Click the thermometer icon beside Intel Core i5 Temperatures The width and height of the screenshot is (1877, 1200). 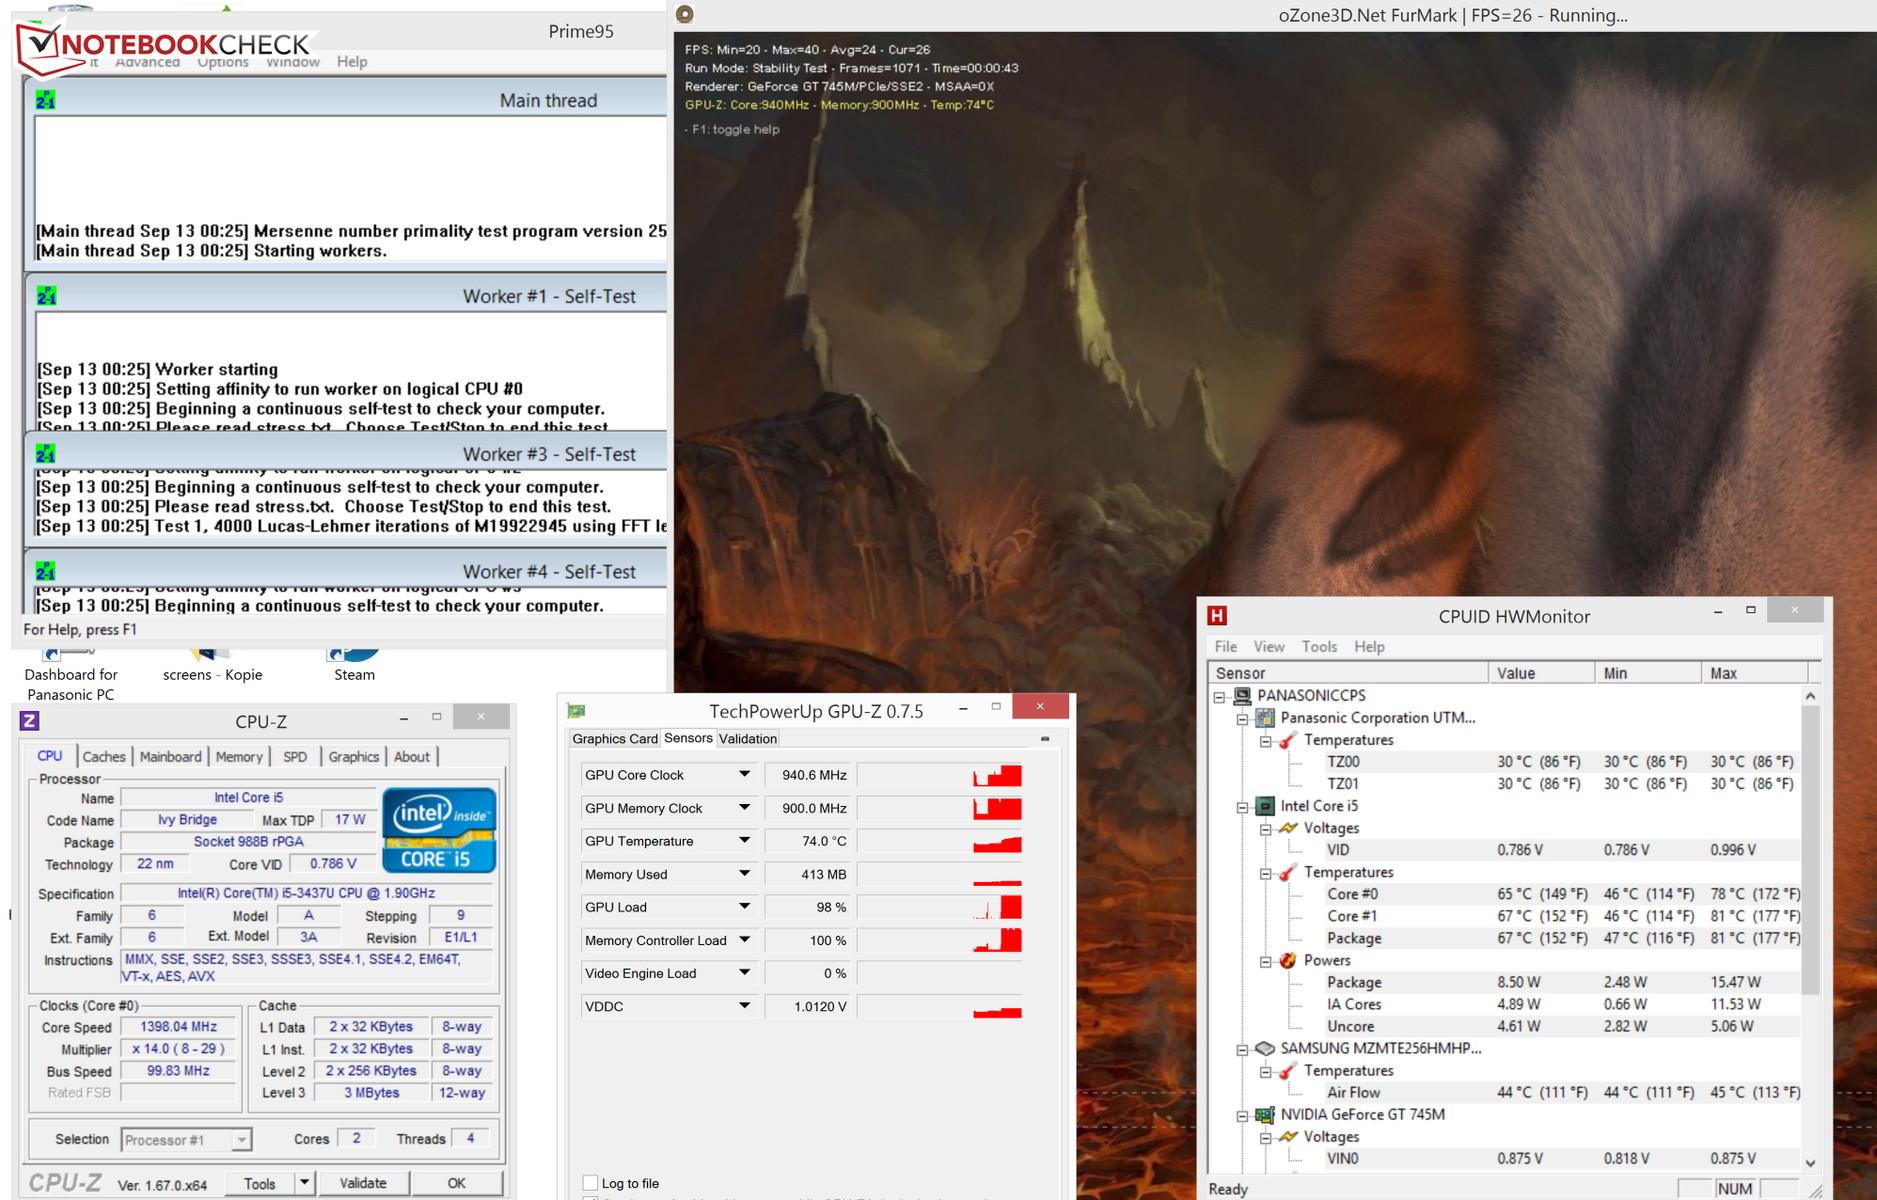point(1288,872)
